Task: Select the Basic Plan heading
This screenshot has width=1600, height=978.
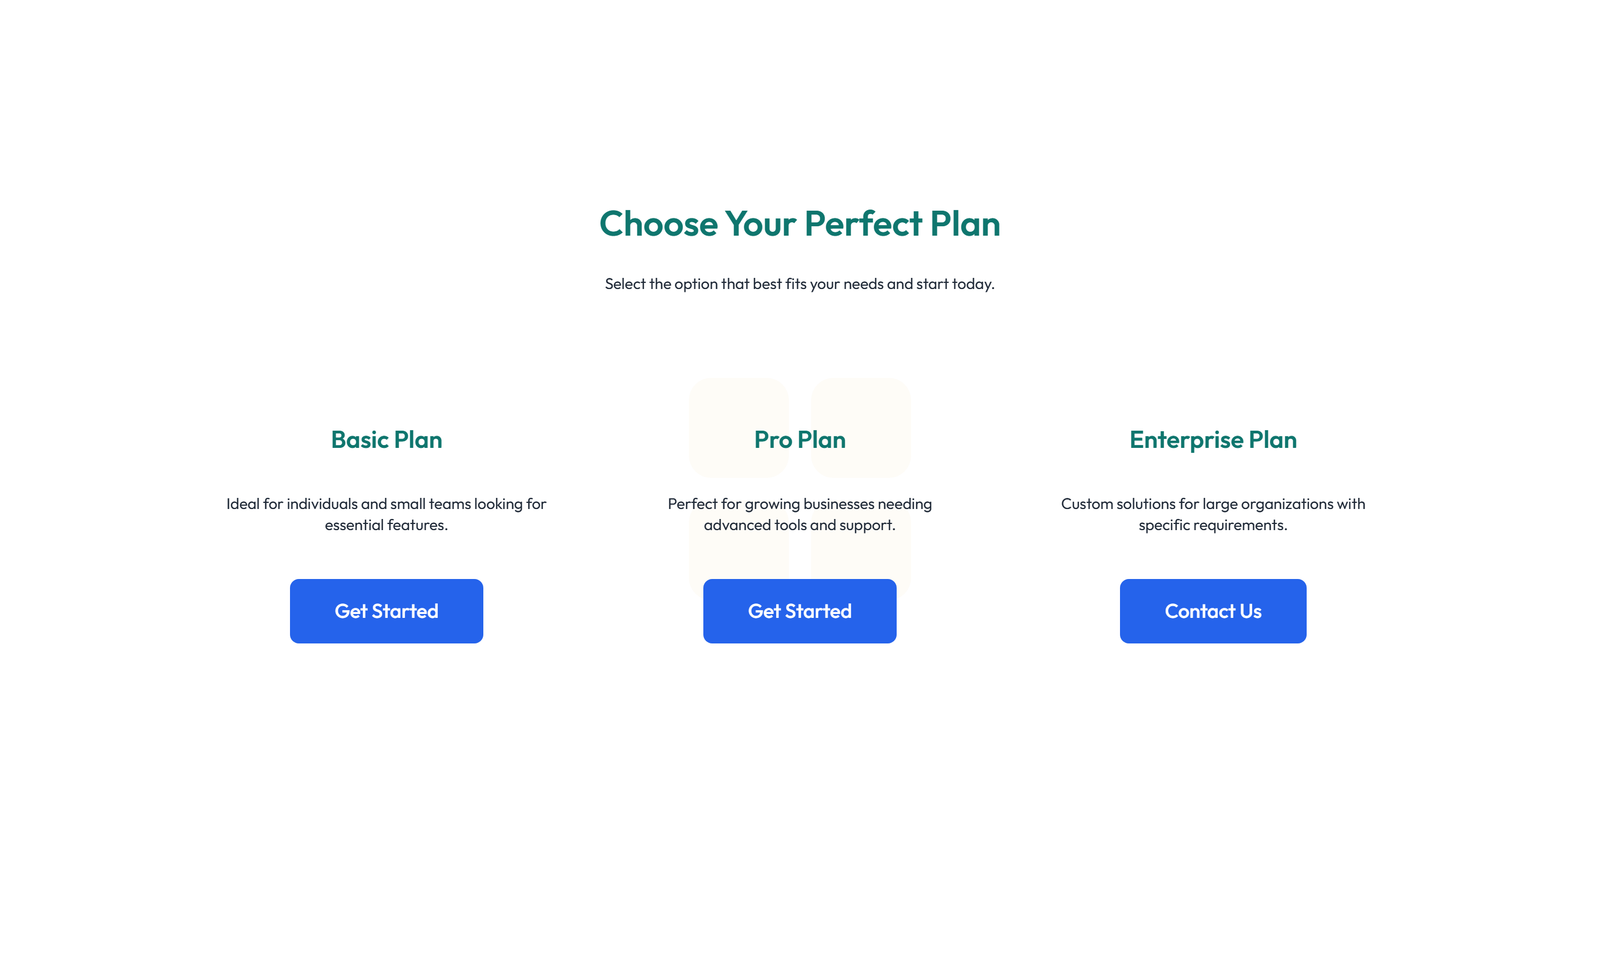Action: point(386,440)
